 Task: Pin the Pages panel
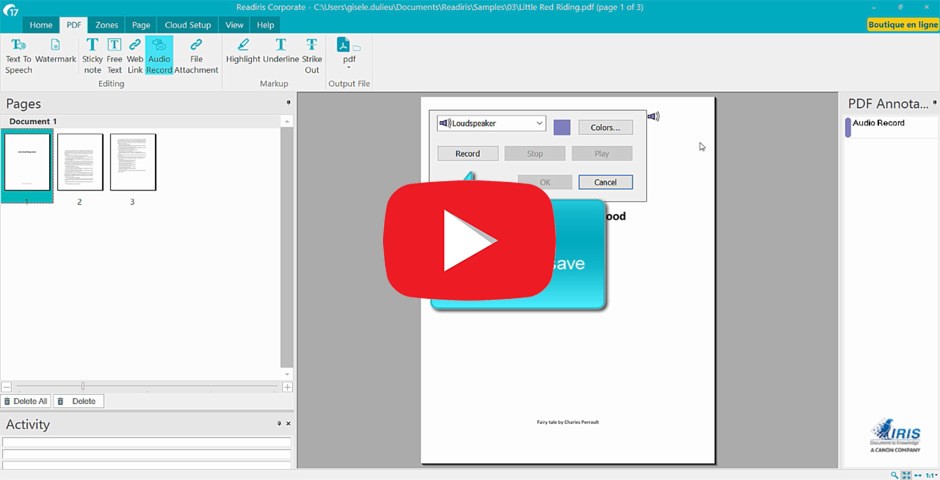tap(288, 103)
